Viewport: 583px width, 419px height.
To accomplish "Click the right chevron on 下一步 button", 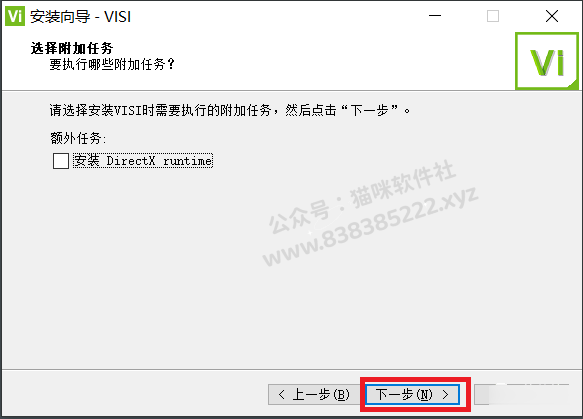I will click(445, 394).
